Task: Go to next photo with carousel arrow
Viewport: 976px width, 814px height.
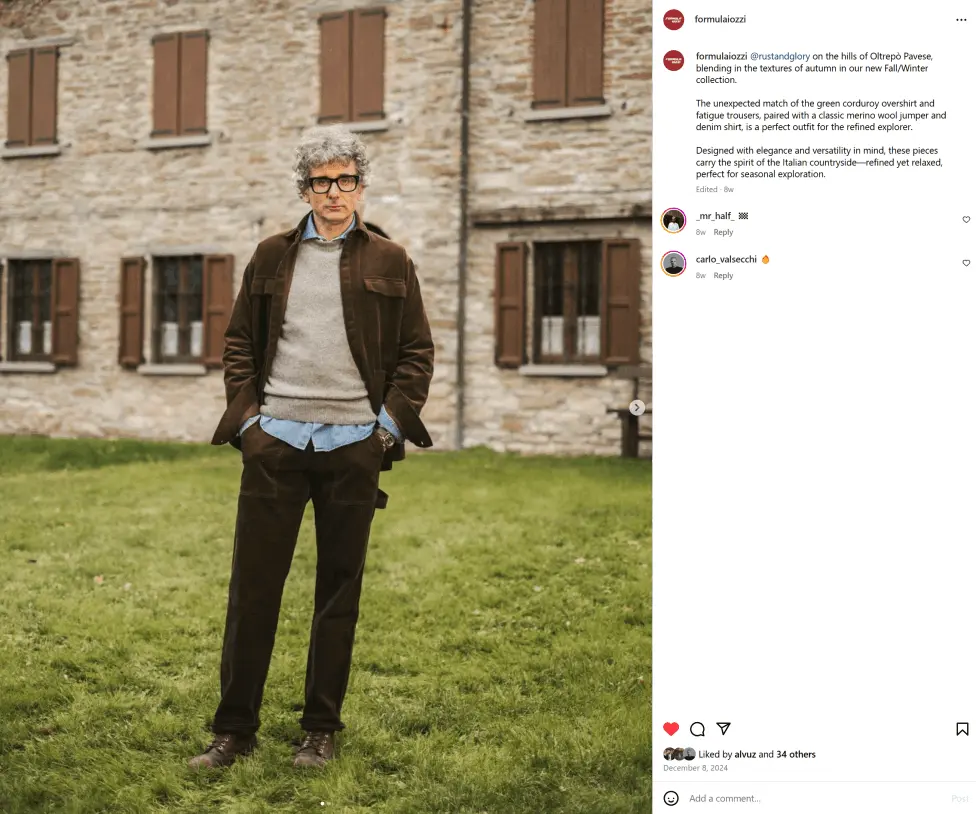Action: [636, 408]
